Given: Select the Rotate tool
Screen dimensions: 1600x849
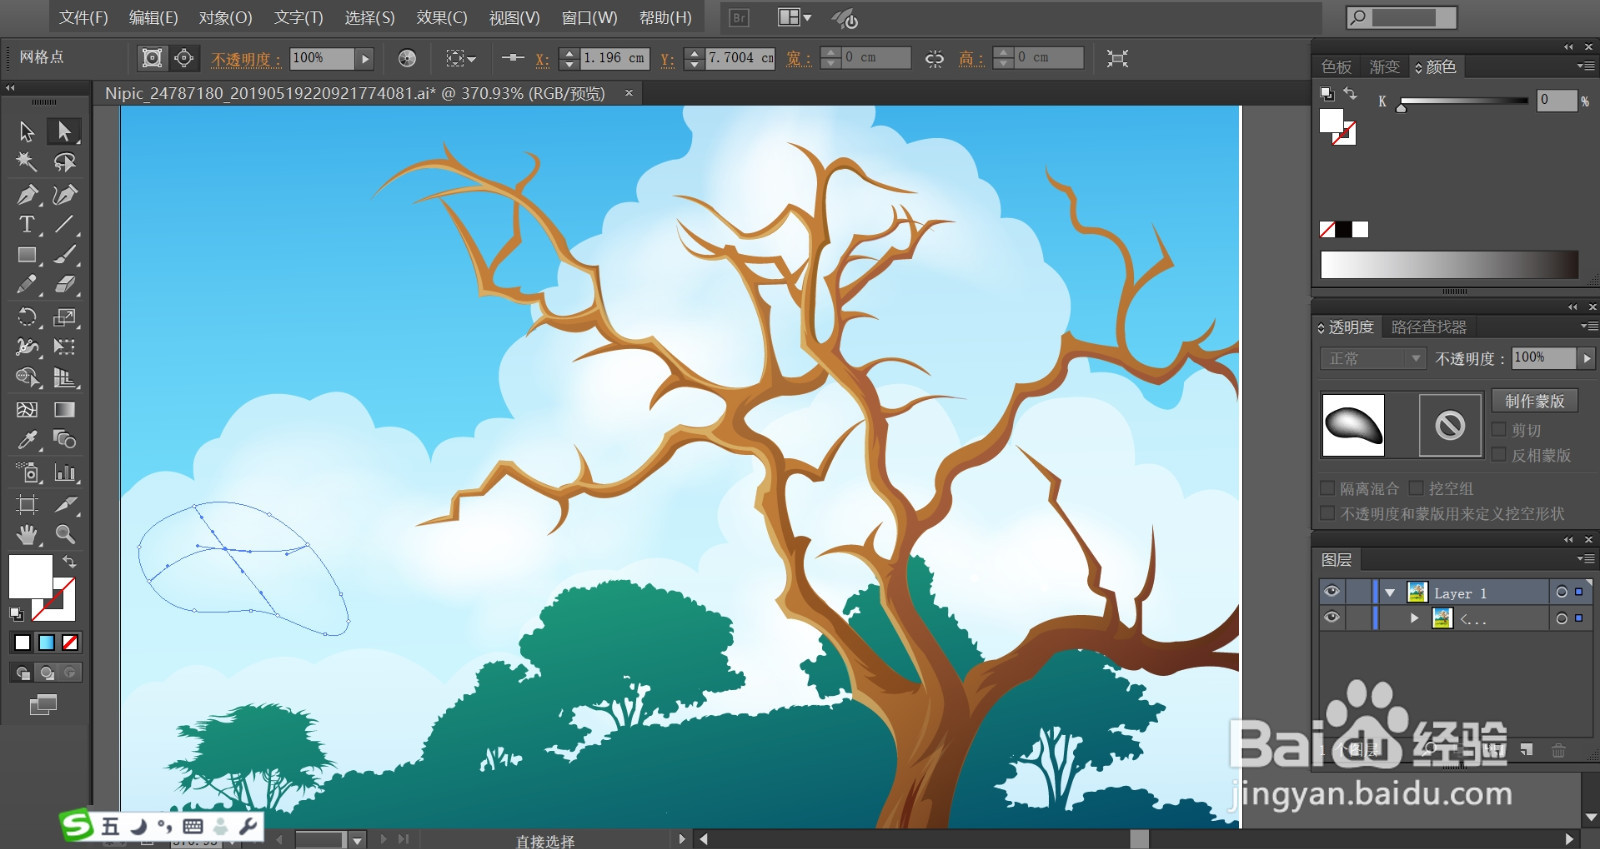Looking at the screenshot, I should (x=27, y=317).
